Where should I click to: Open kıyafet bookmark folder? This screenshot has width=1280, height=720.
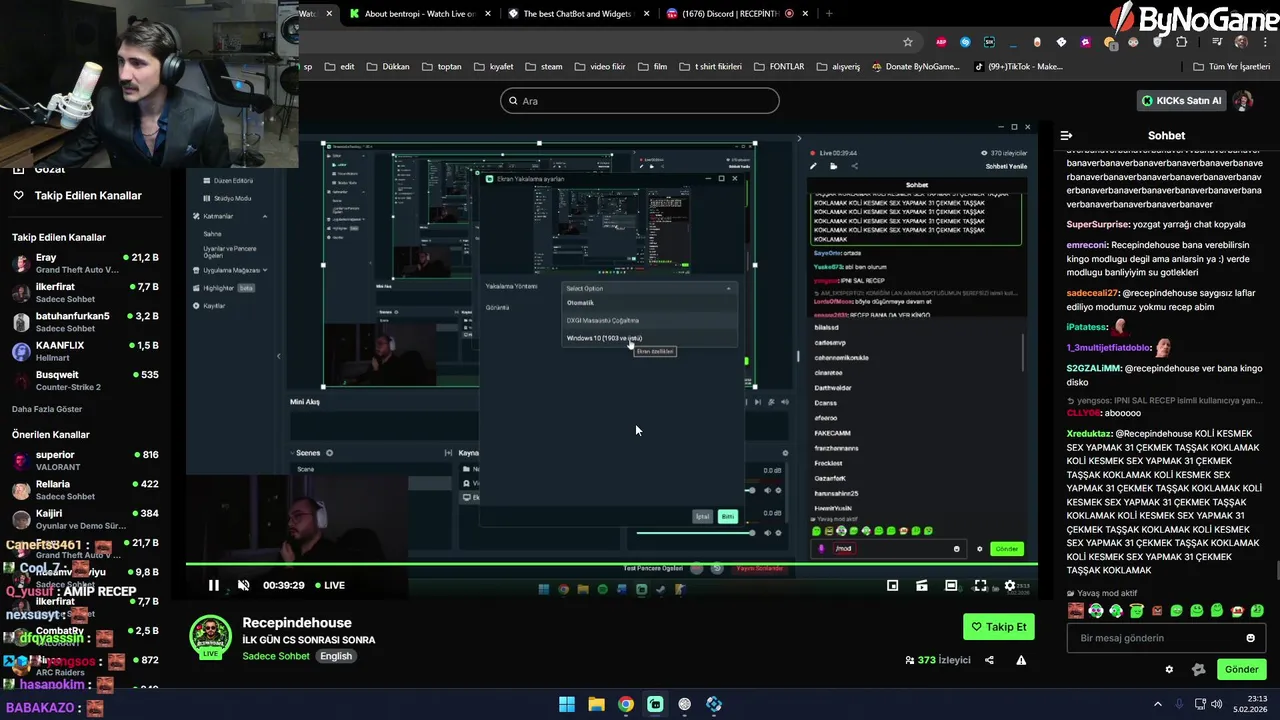494,67
